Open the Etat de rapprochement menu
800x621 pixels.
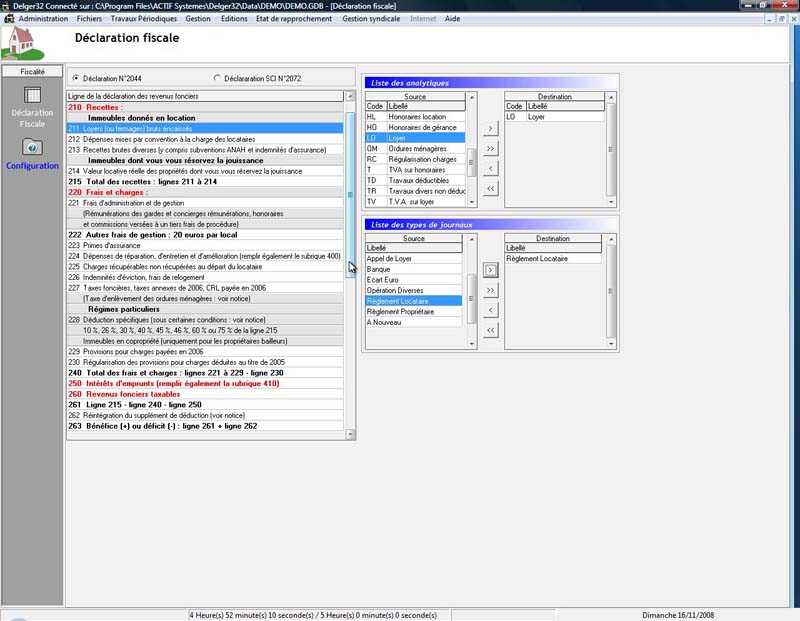pos(293,18)
